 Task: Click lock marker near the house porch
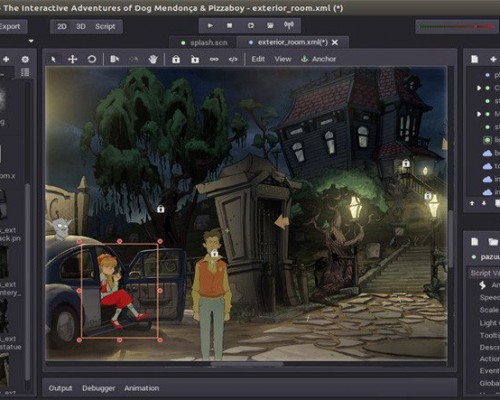(406, 163)
